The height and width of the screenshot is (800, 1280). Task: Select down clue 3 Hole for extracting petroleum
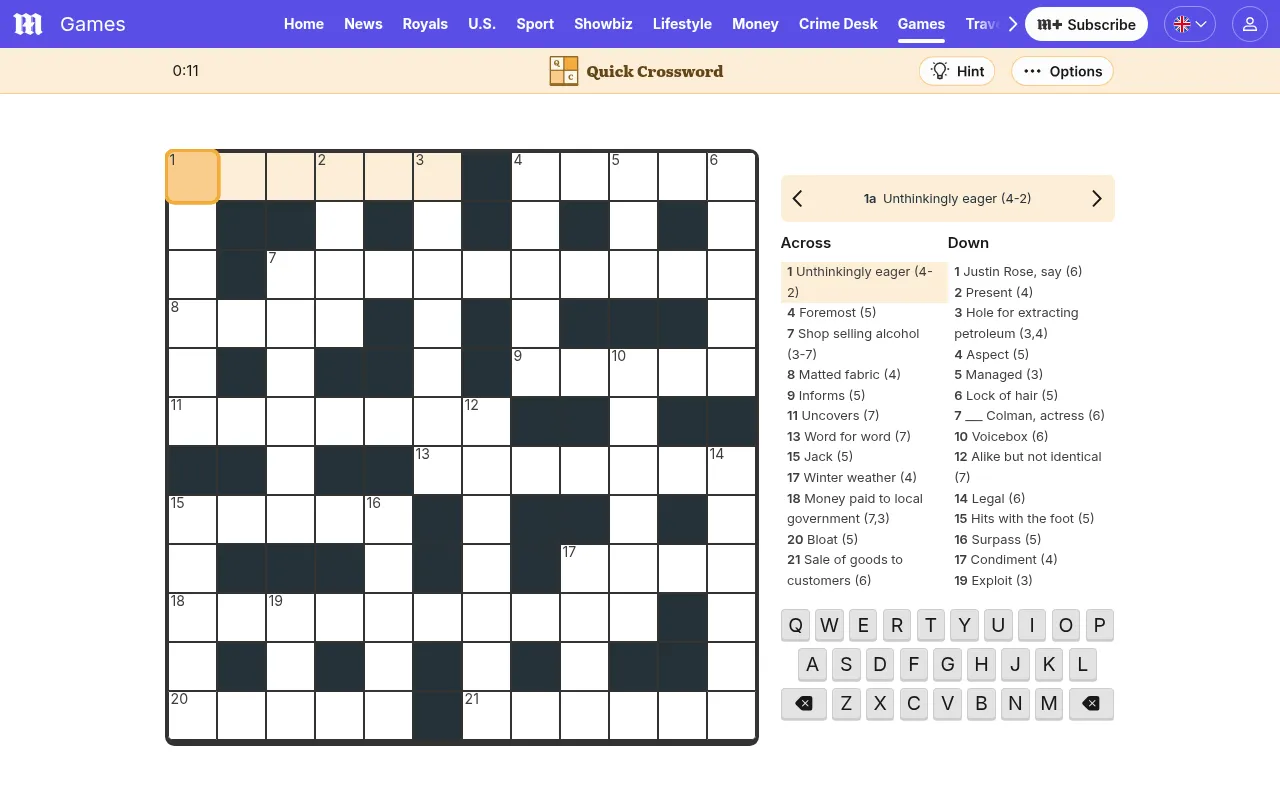pyautogui.click(x=1030, y=323)
